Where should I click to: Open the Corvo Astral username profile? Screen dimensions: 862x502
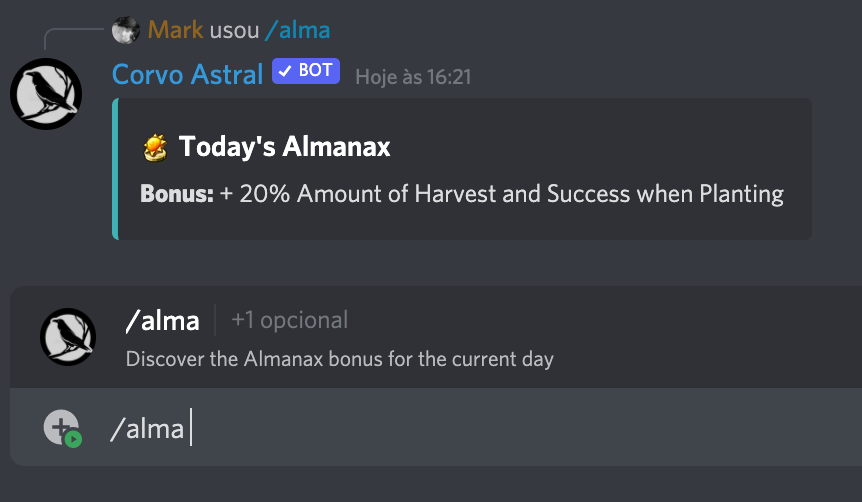[187, 74]
